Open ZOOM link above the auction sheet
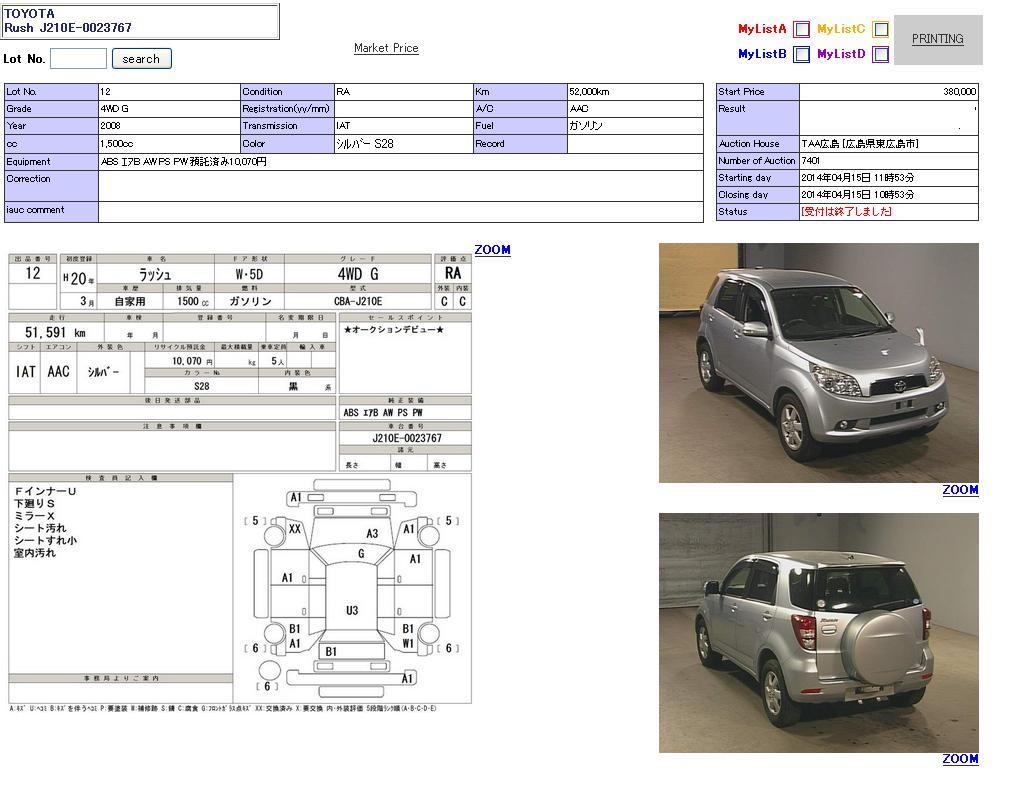This screenshot has height=798, width=1020. click(x=492, y=250)
